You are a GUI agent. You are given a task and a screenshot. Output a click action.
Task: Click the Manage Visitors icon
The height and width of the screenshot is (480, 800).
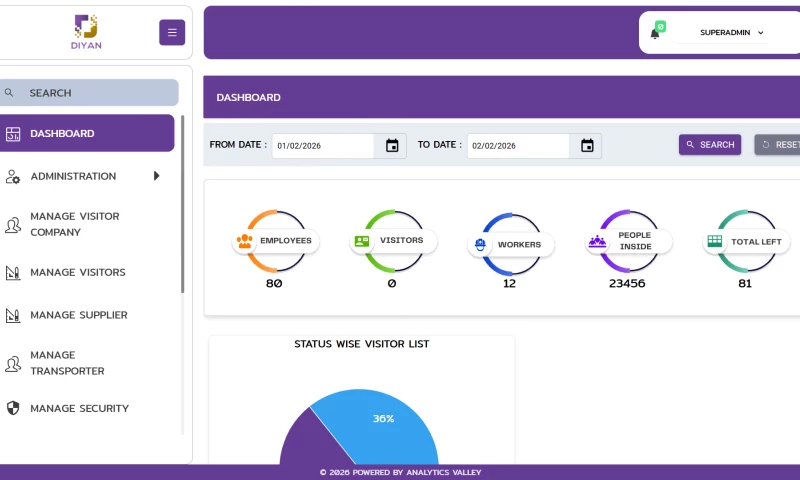[x=13, y=273]
